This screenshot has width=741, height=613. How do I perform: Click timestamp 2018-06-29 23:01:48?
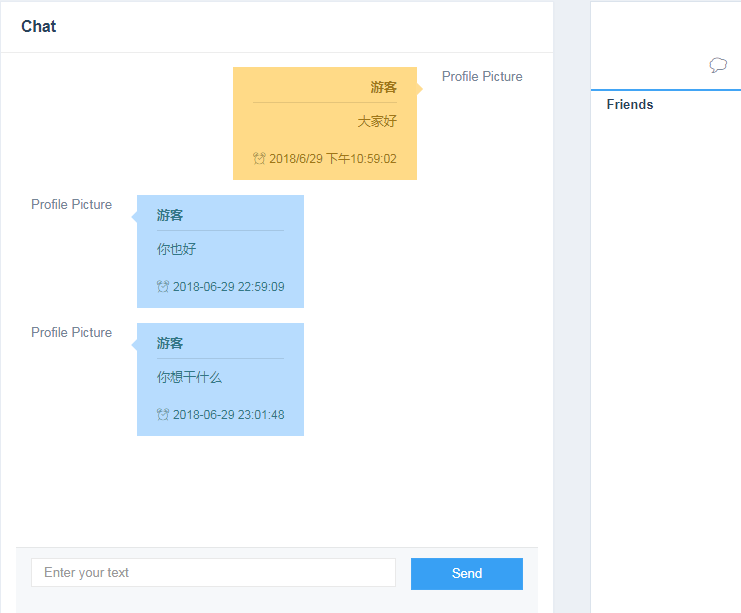click(x=229, y=414)
